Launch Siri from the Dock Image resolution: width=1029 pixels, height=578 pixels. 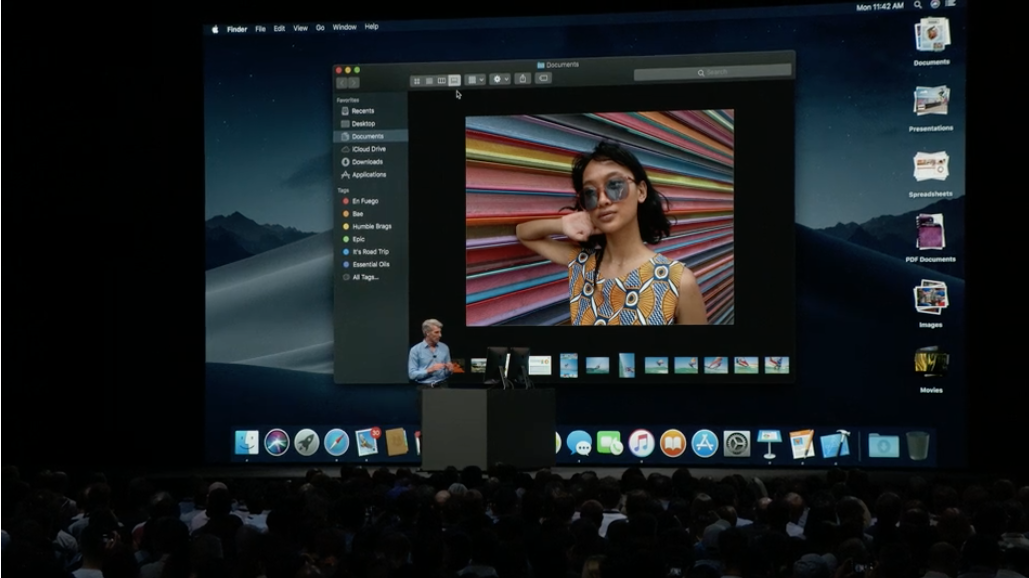(x=277, y=443)
